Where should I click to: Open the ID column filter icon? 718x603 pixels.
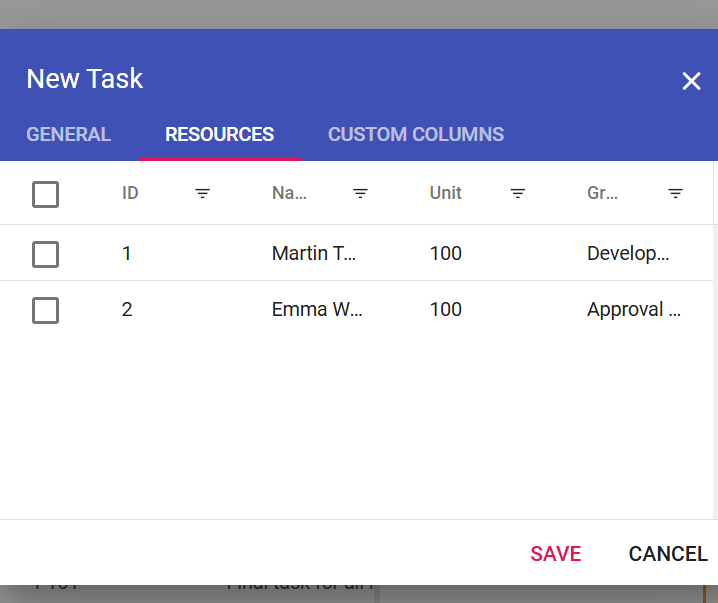pyautogui.click(x=202, y=194)
